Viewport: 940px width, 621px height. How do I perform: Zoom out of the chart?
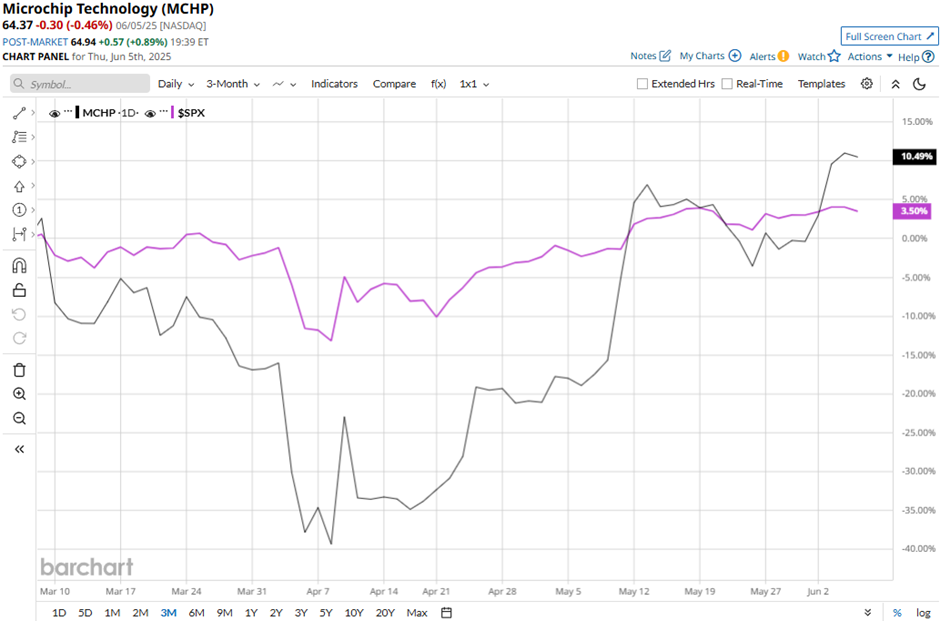19,418
